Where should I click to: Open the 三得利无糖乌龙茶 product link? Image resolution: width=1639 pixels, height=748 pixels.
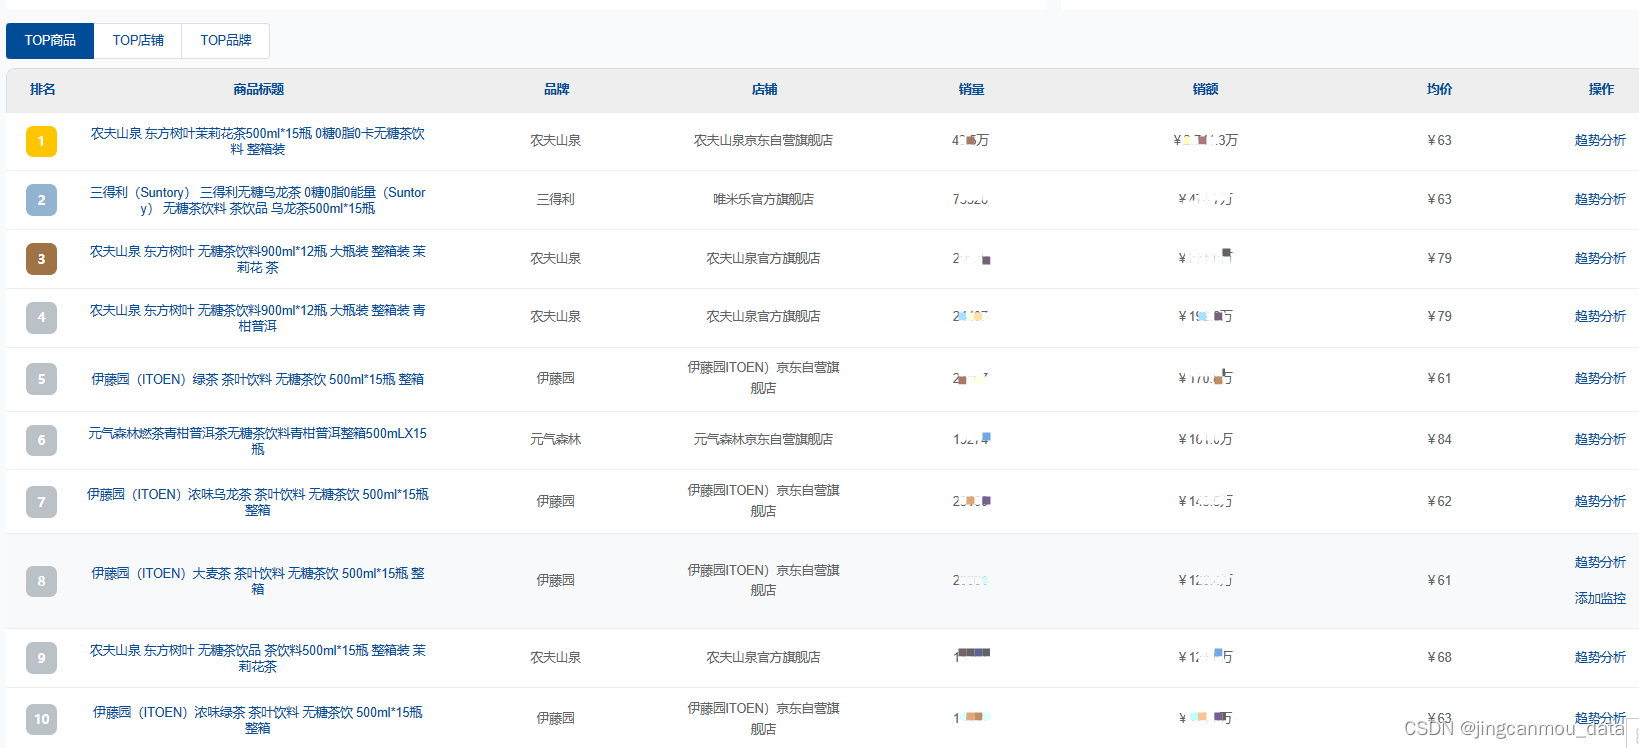pyautogui.click(x=258, y=200)
